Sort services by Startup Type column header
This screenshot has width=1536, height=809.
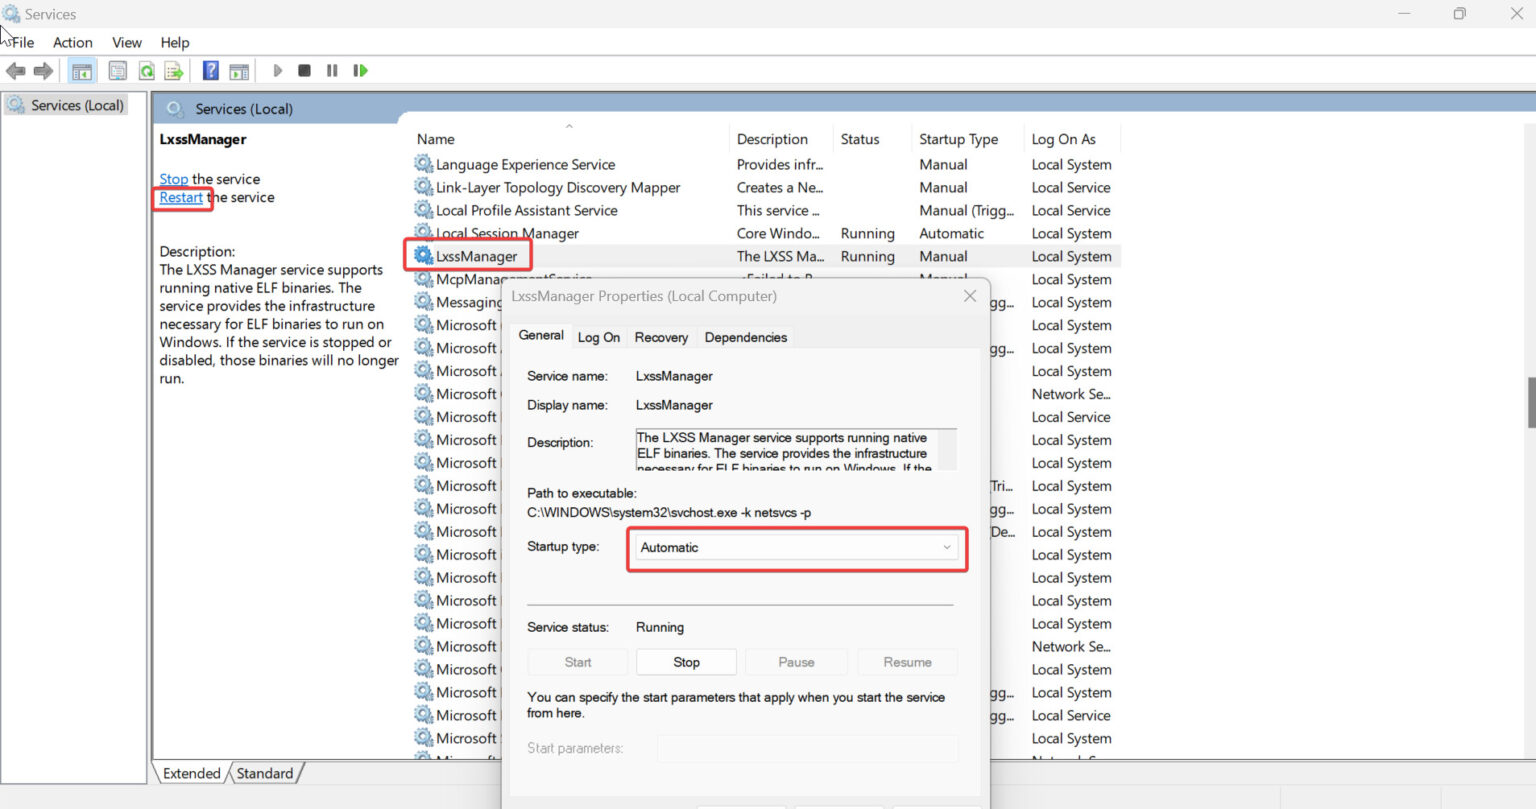tap(958, 139)
